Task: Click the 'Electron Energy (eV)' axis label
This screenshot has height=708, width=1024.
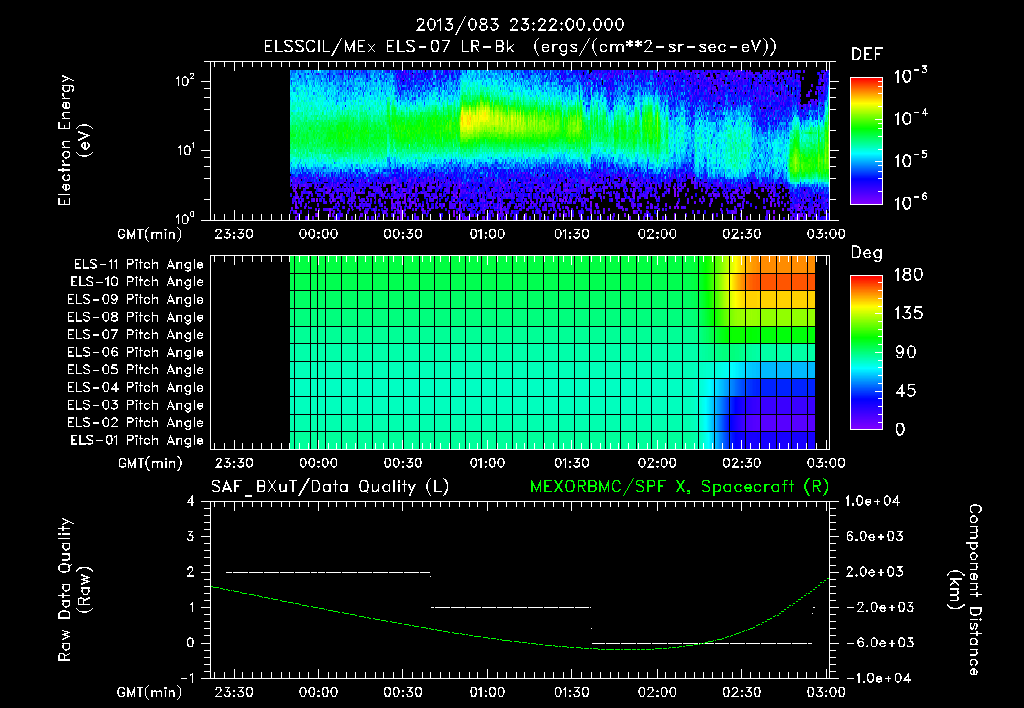Action: point(74,140)
